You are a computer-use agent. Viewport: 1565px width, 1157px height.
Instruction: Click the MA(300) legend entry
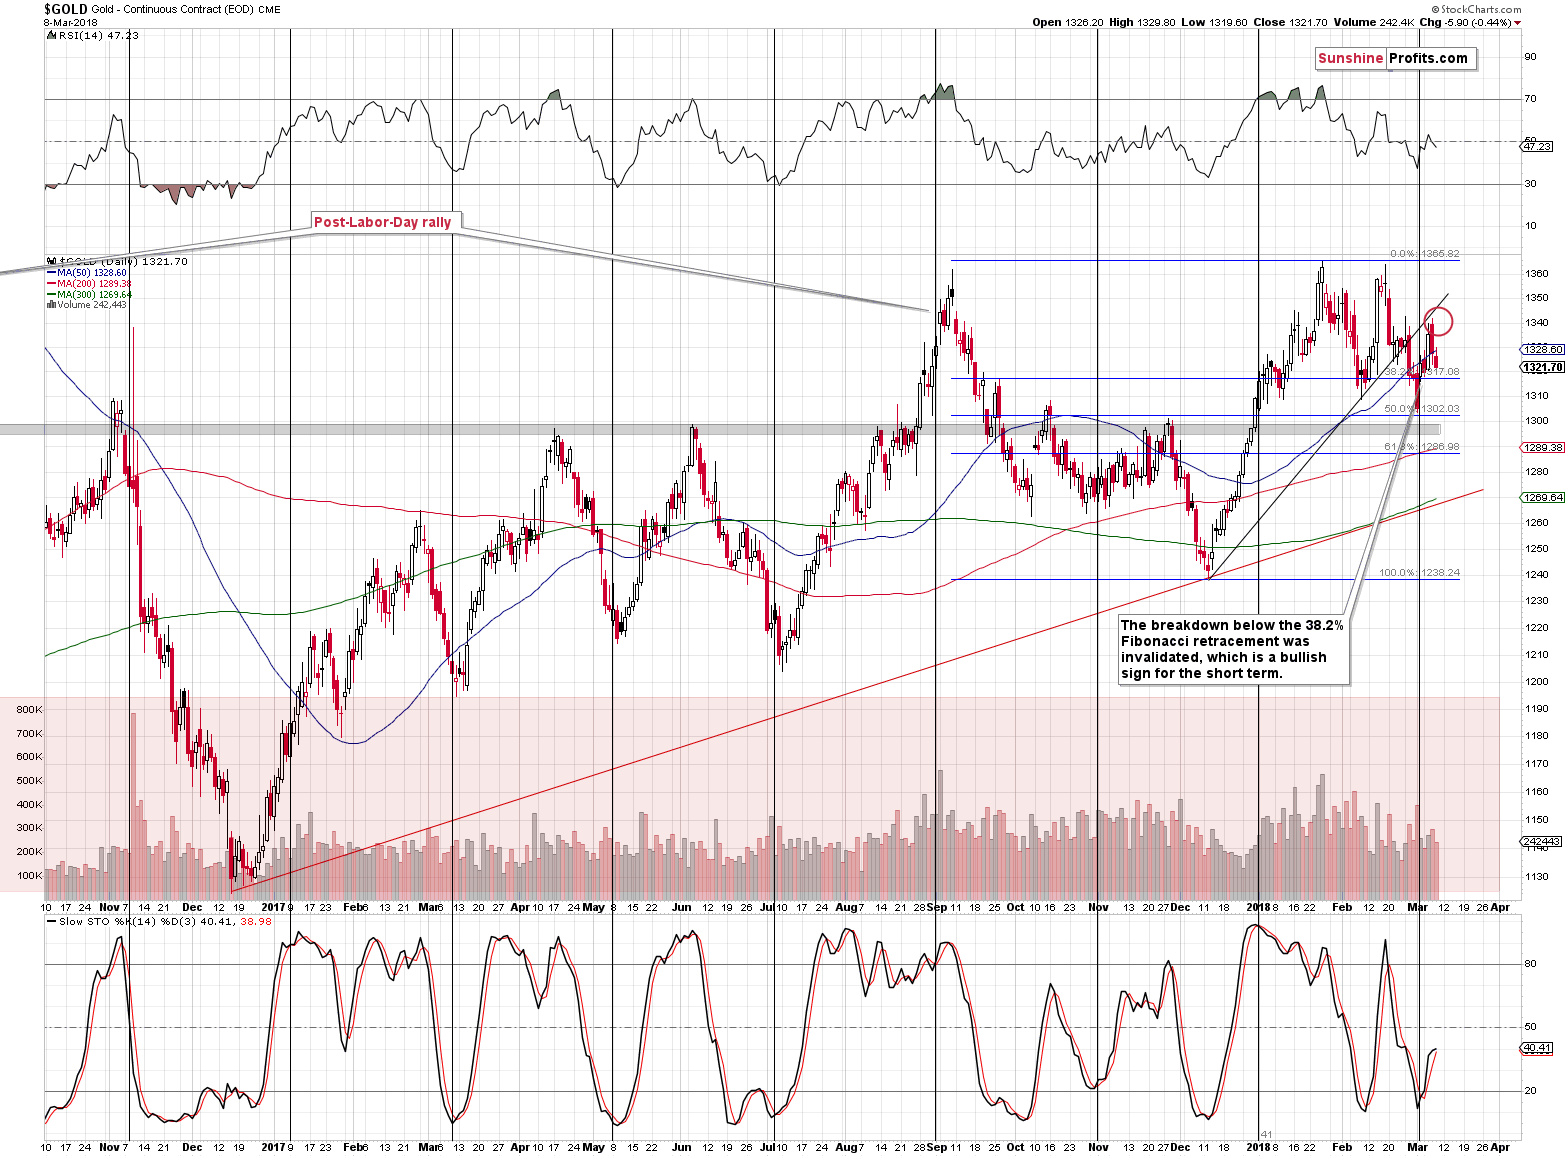[88, 294]
